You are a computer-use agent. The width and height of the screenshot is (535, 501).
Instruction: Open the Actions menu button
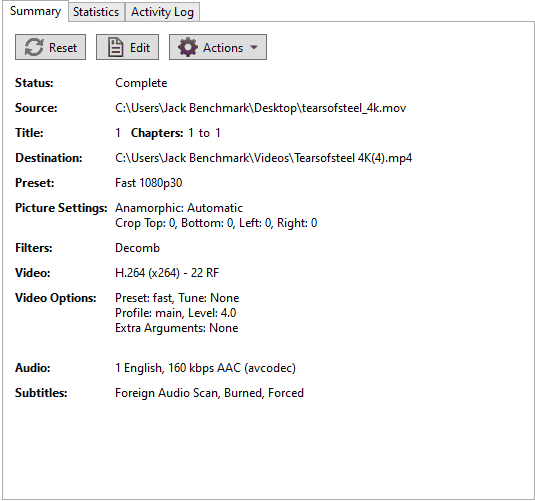click(218, 47)
